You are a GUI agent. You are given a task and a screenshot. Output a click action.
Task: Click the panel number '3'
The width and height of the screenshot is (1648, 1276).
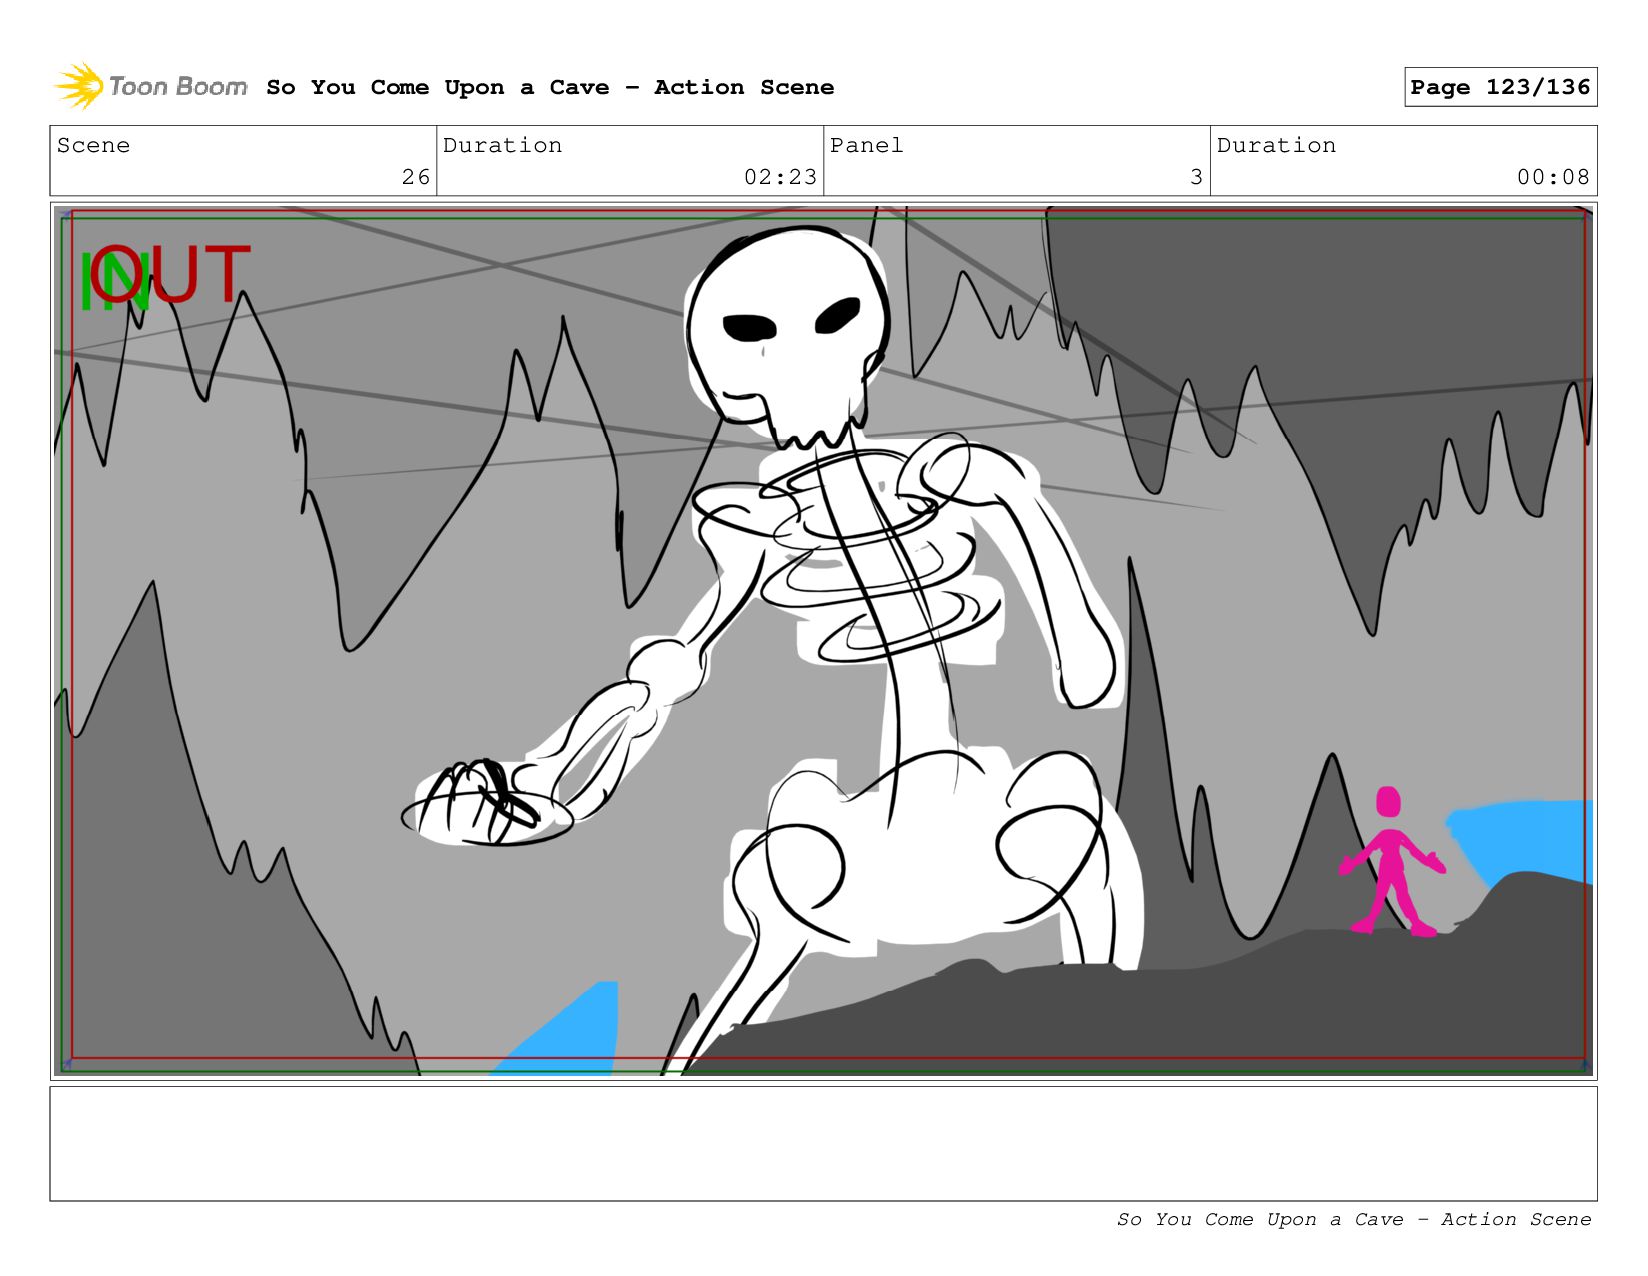(x=1196, y=177)
